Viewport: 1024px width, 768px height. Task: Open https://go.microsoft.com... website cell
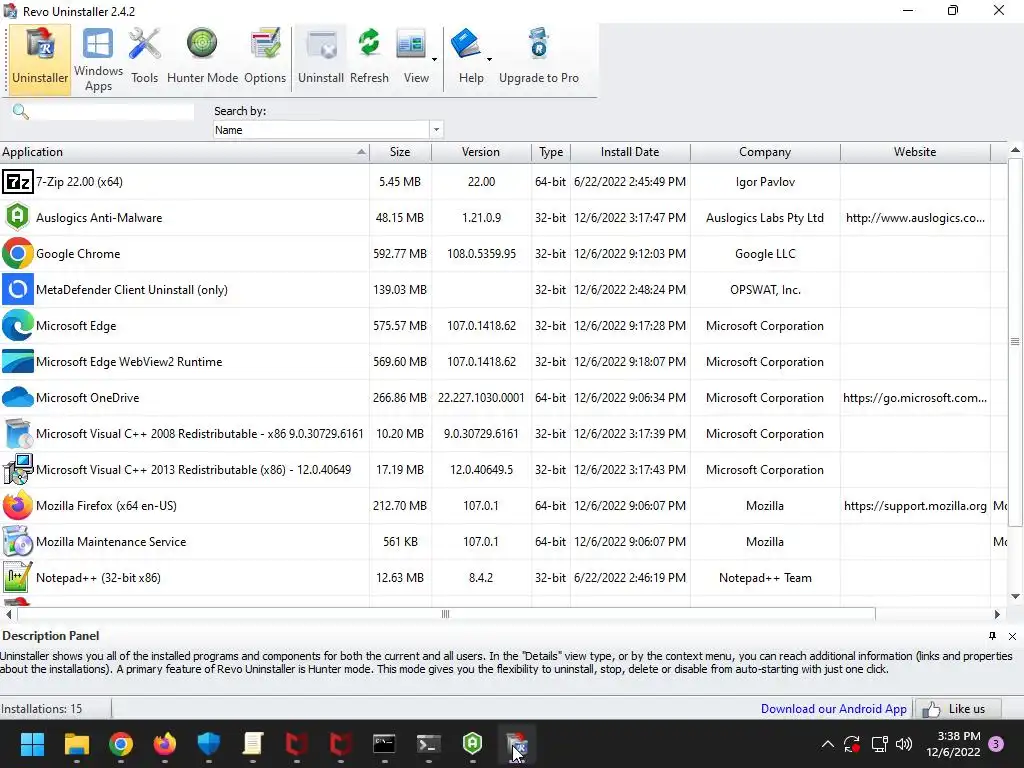(x=915, y=397)
